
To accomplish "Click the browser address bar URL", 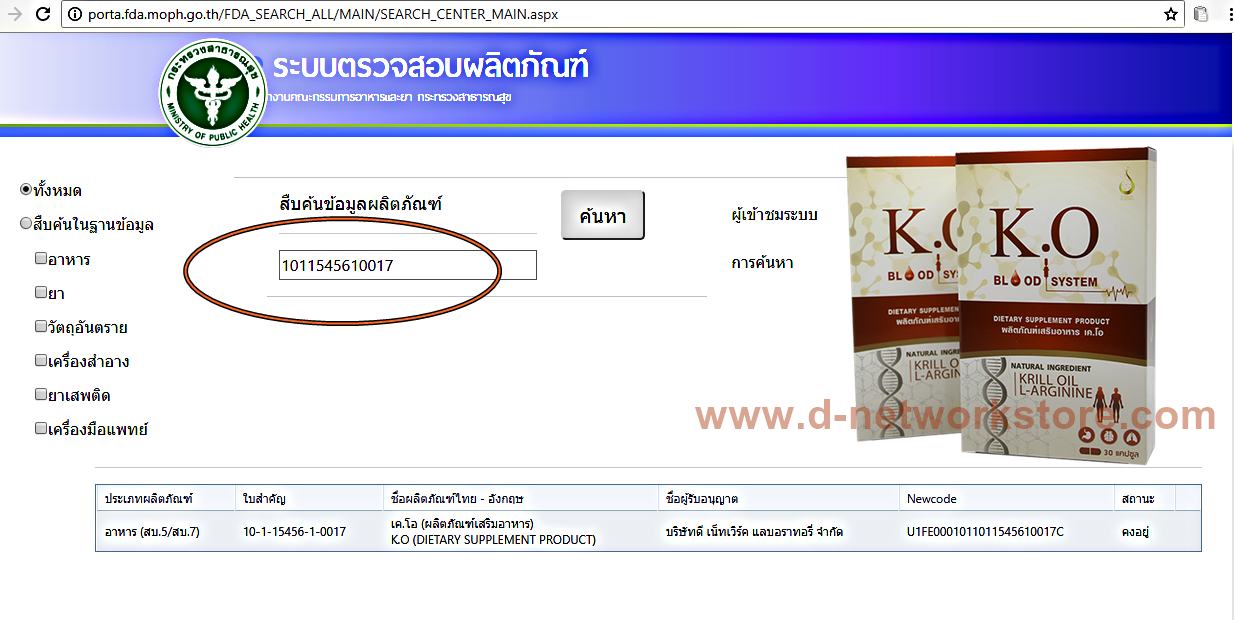I will 322,15.
